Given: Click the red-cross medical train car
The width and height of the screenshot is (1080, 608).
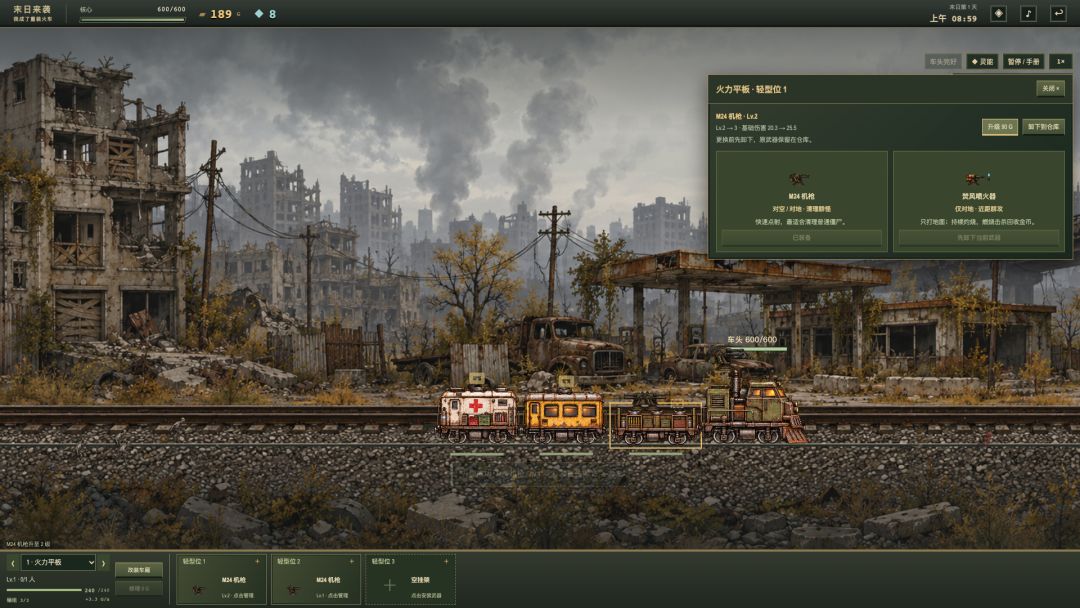Looking at the screenshot, I should 478,414.
